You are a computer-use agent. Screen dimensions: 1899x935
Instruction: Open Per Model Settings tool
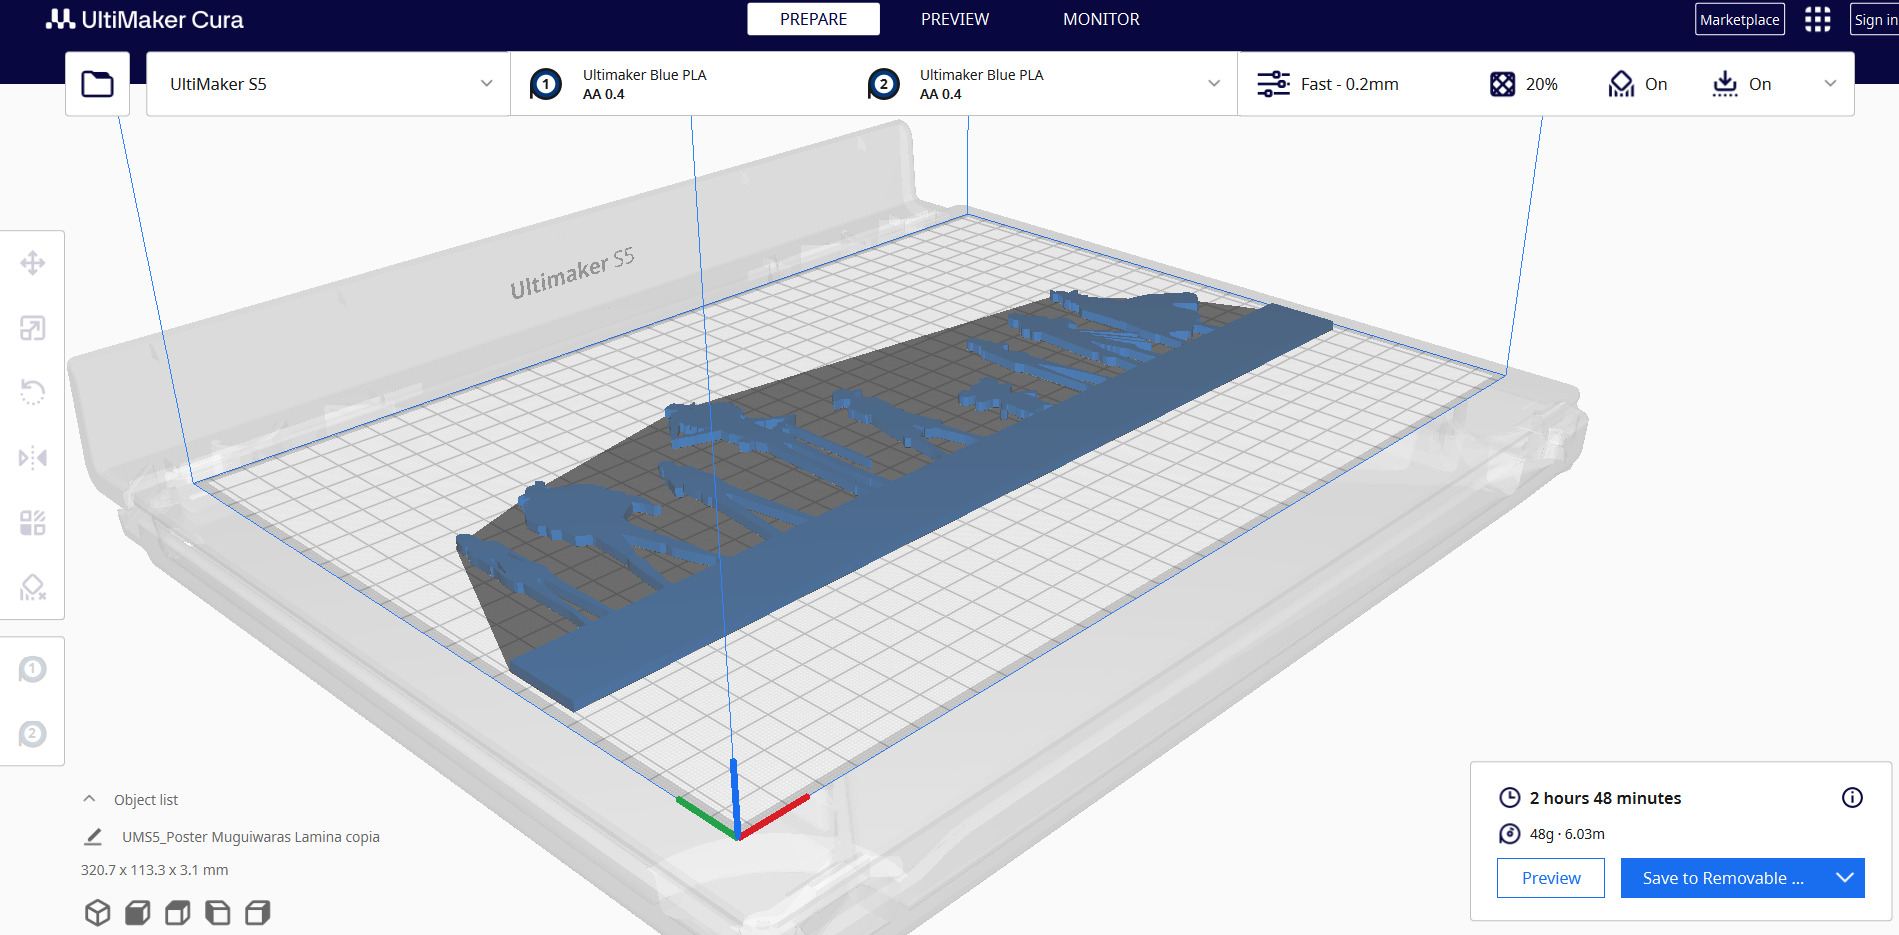[33, 523]
